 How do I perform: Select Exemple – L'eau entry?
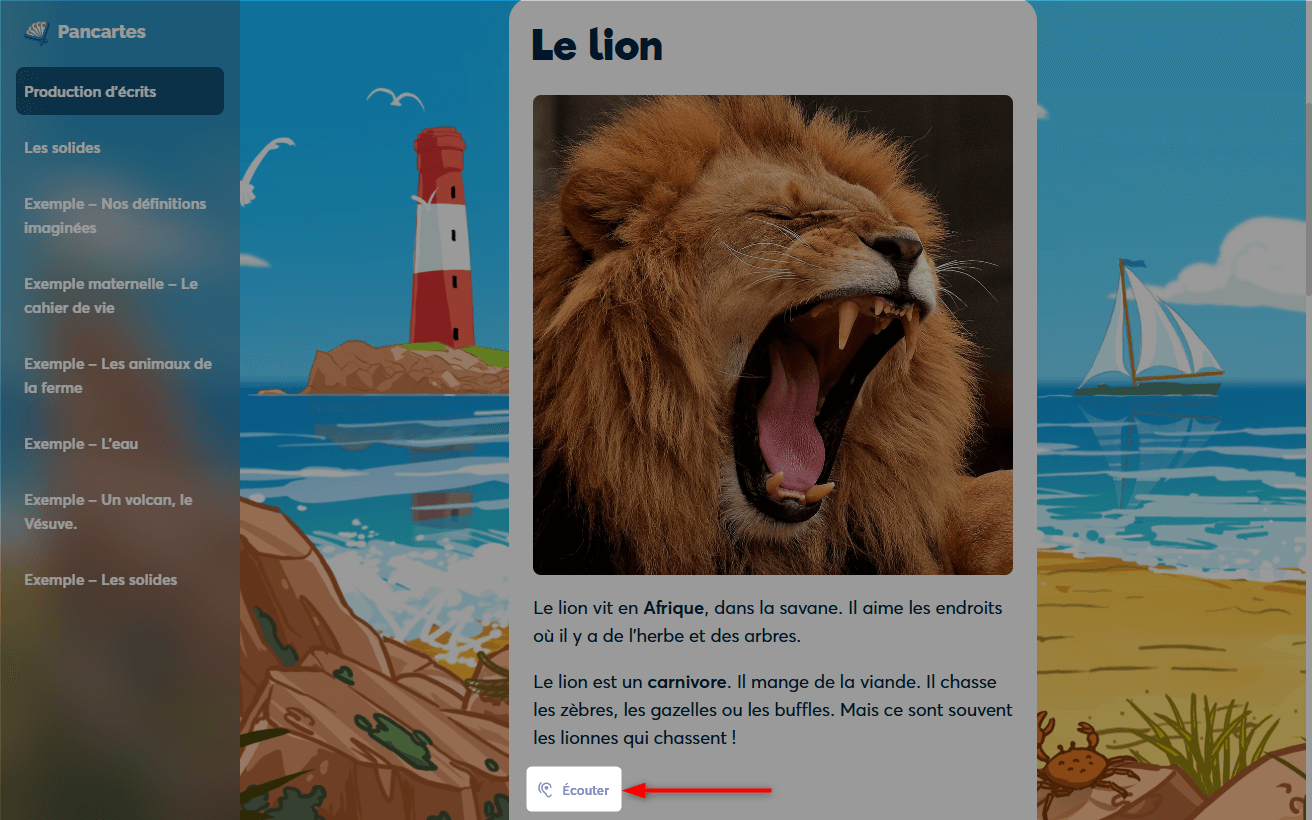tap(81, 444)
